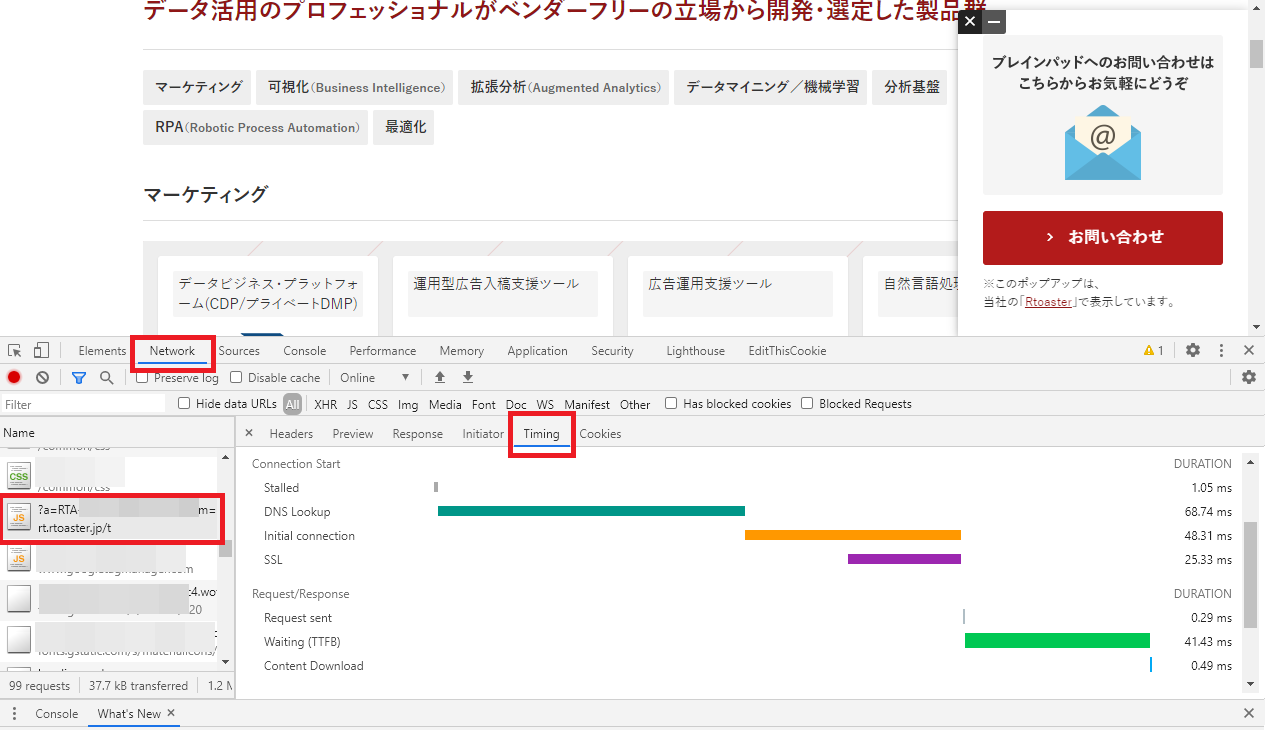Filter requests by CSS type

377,404
